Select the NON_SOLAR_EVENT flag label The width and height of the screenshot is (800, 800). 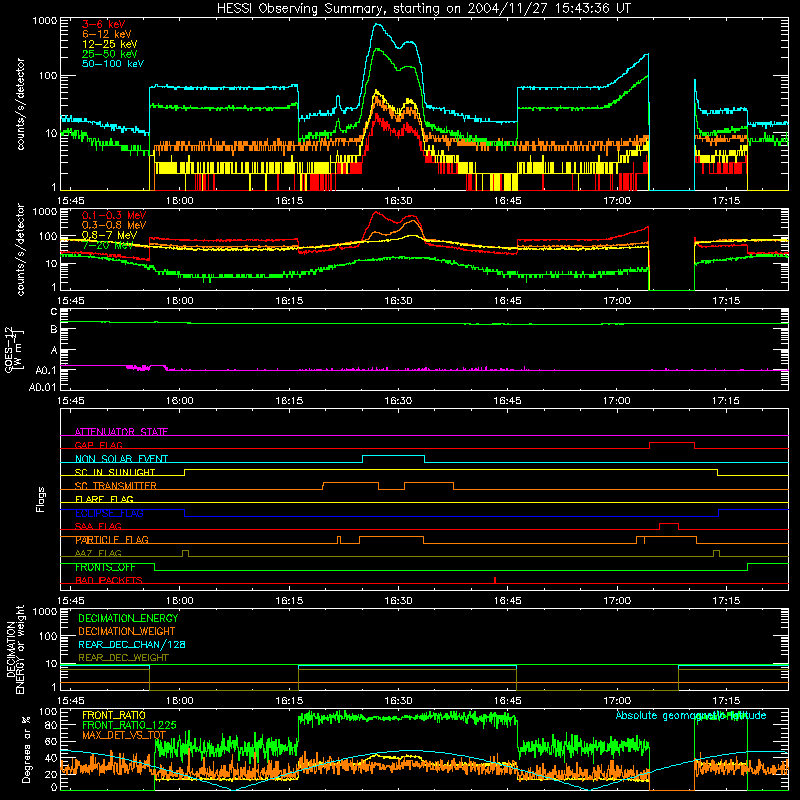coord(121,459)
